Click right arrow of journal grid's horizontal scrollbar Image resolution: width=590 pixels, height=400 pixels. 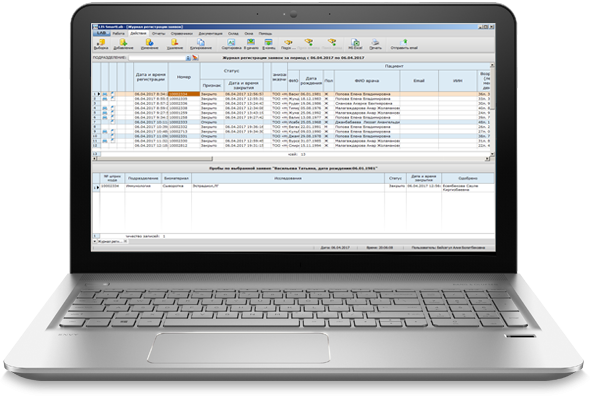[487, 159]
